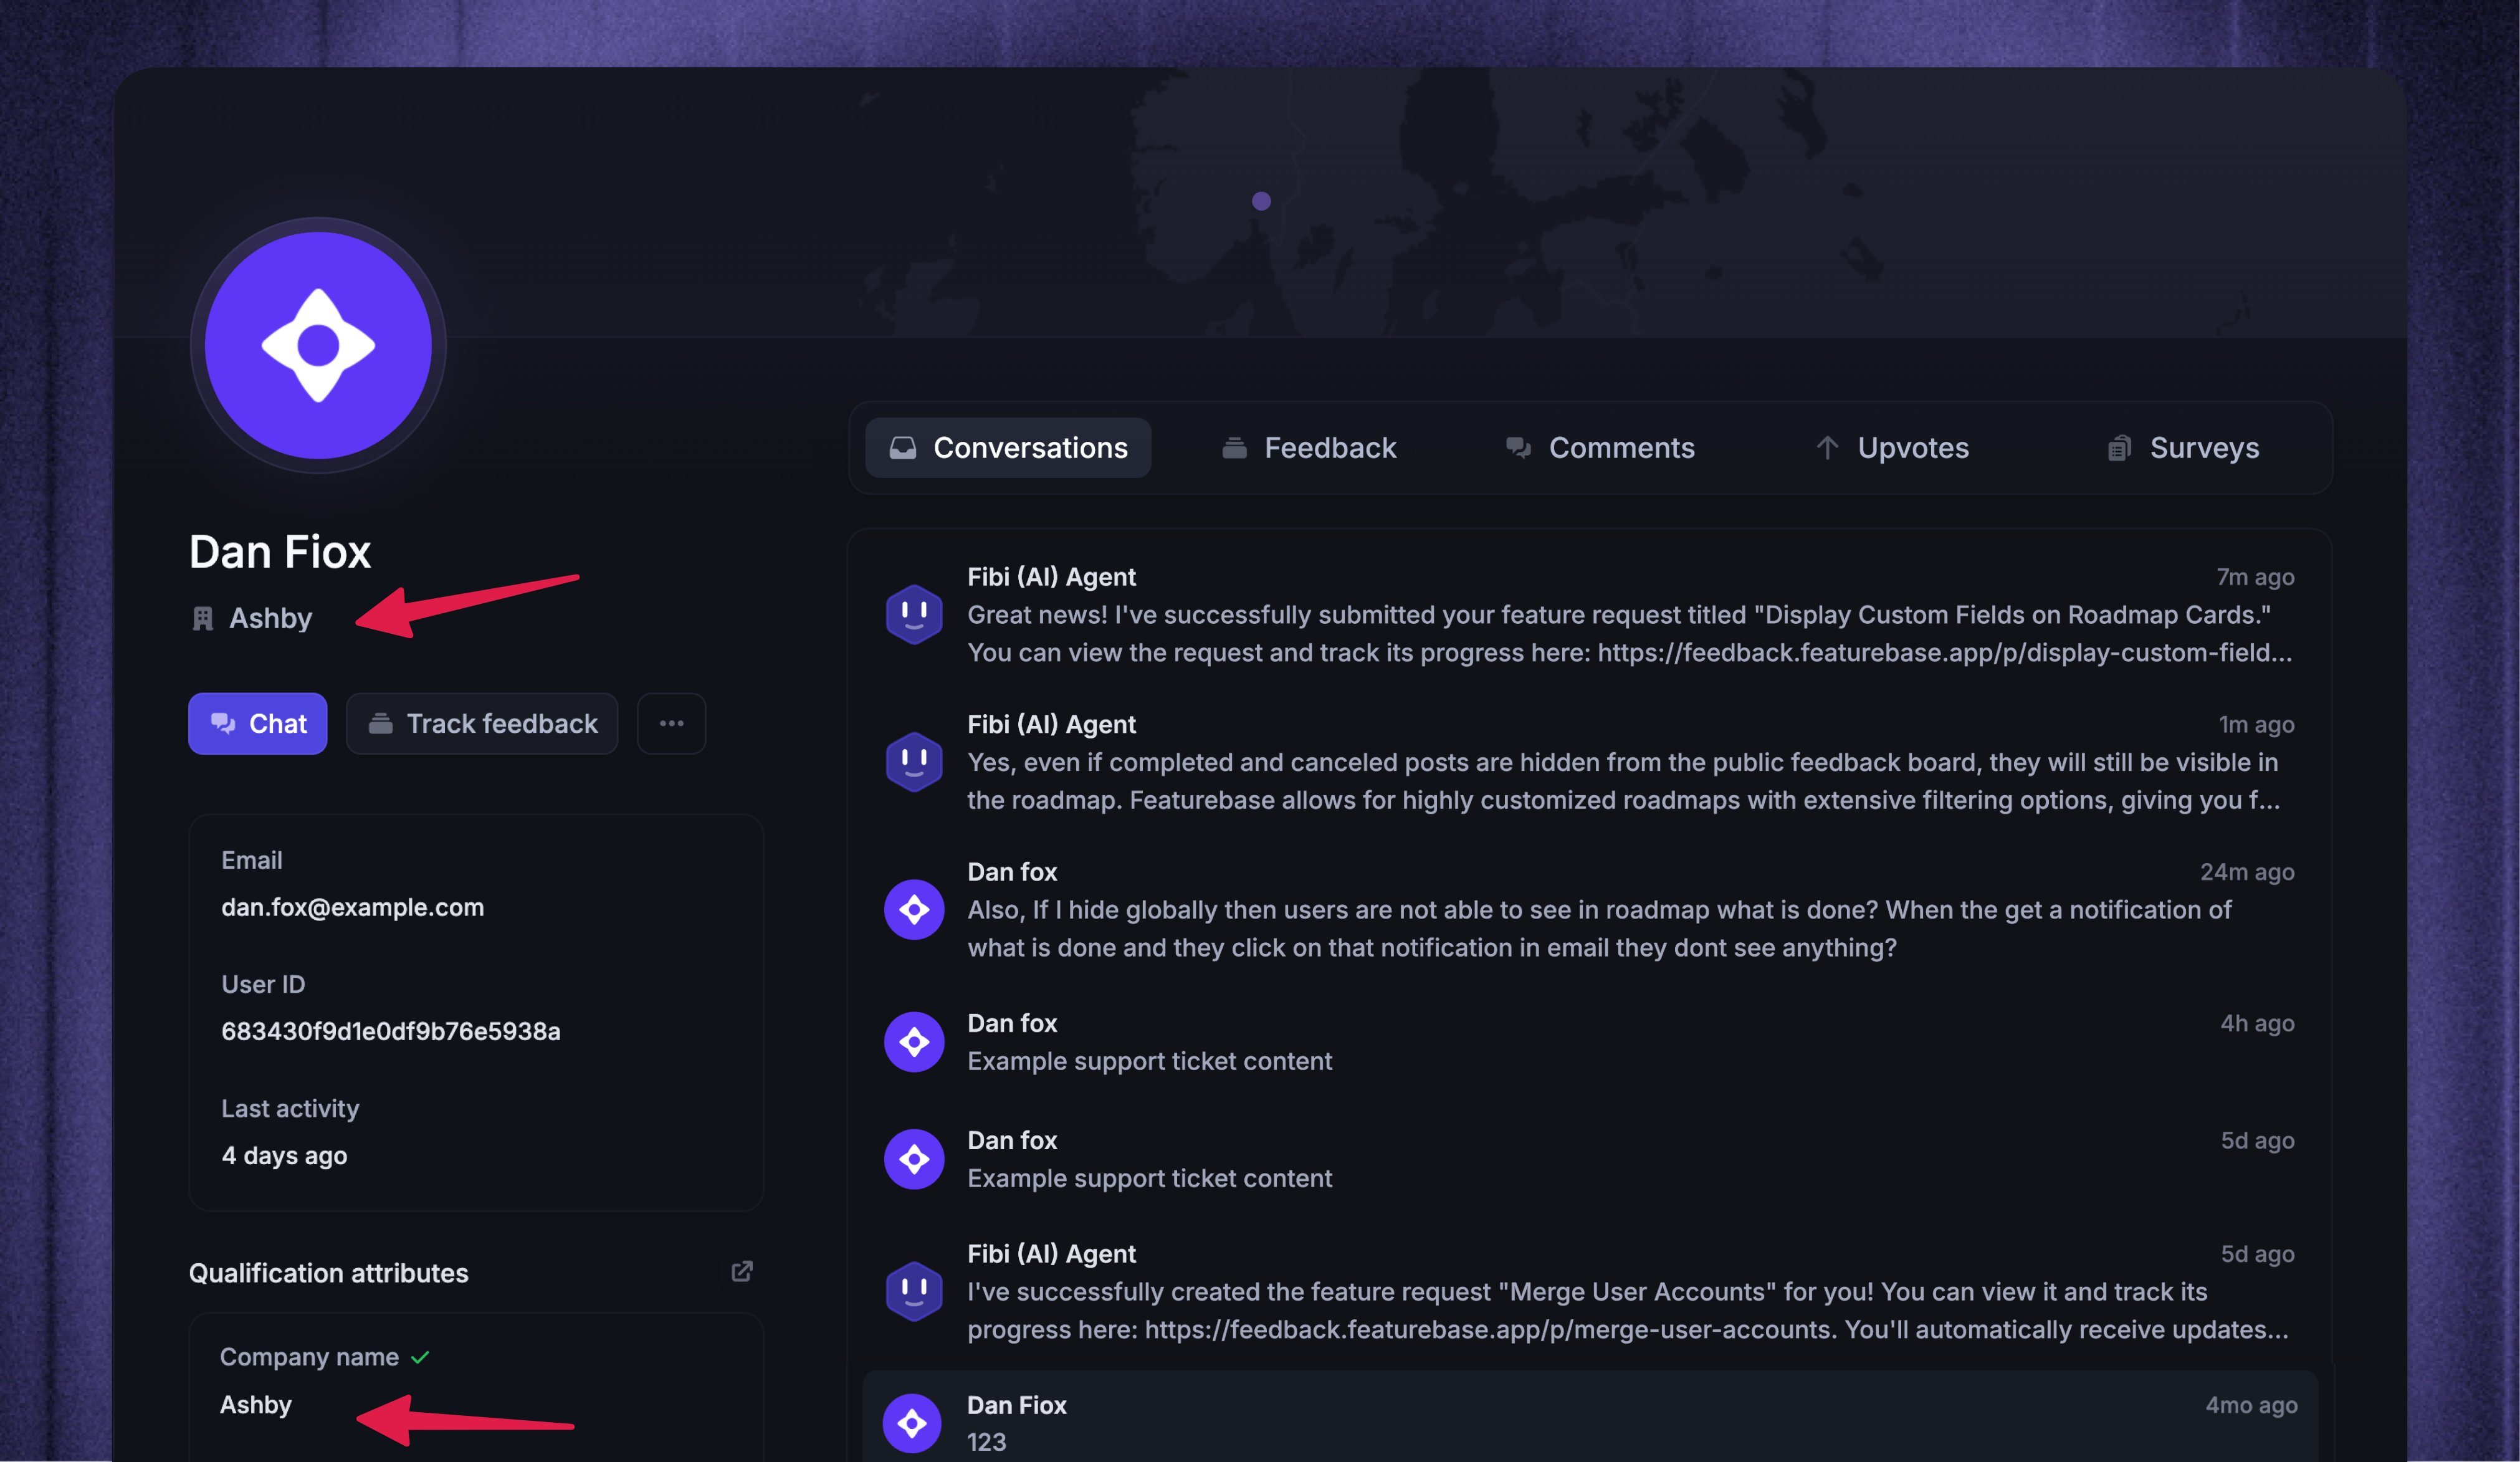The image size is (2520, 1462).
Task: Click the 4mo ago timestamp
Action: tap(2251, 1405)
